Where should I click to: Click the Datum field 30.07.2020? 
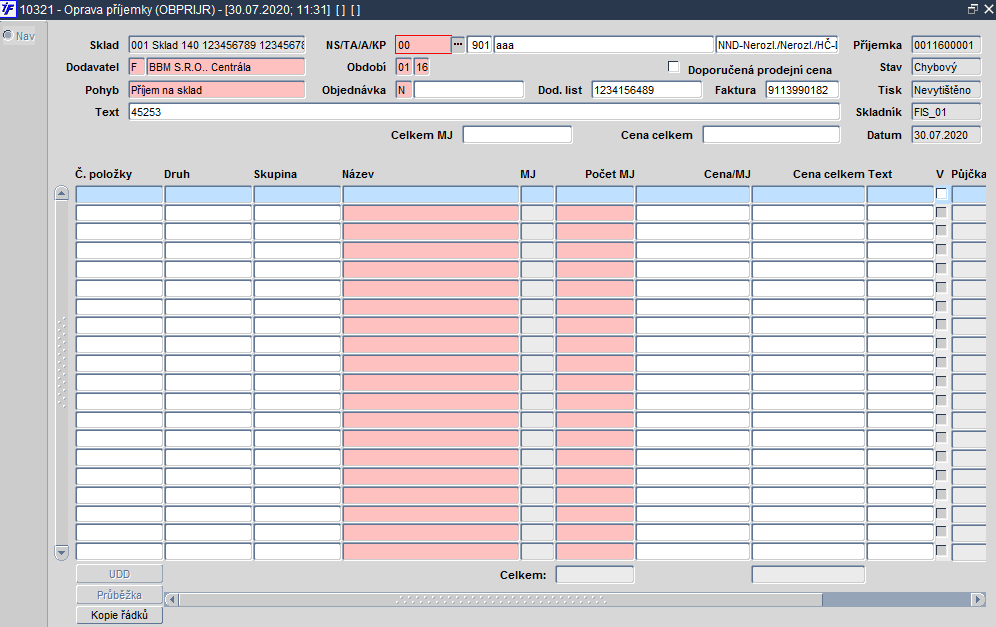point(946,135)
